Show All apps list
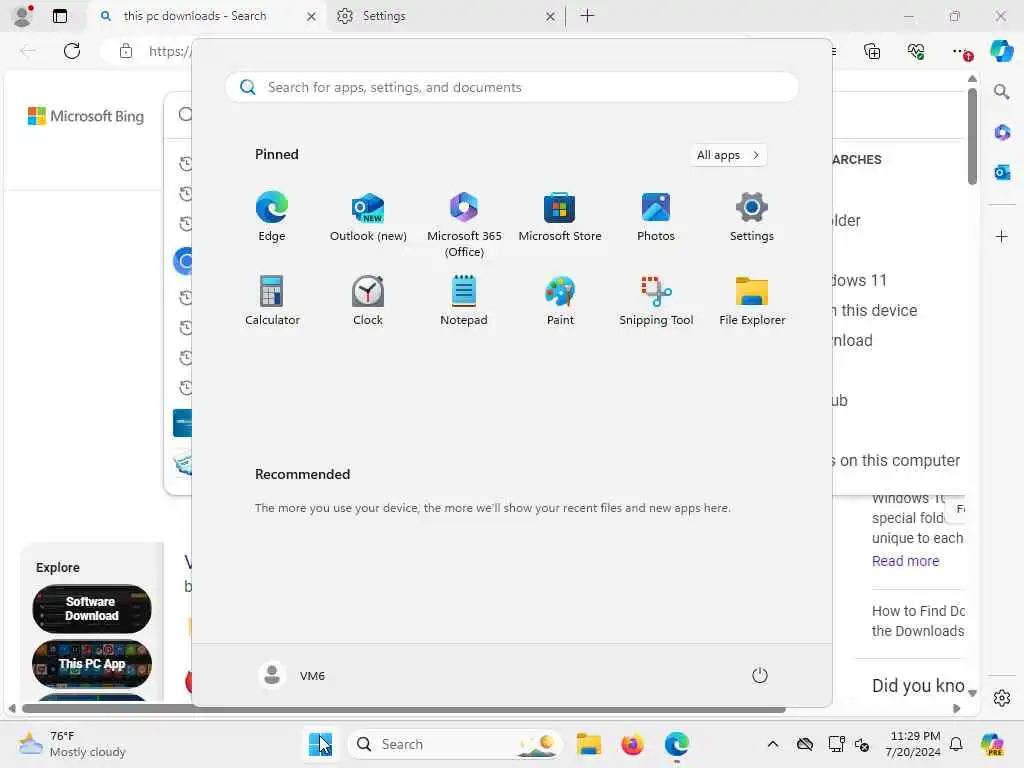The height and width of the screenshot is (768, 1024). point(728,155)
